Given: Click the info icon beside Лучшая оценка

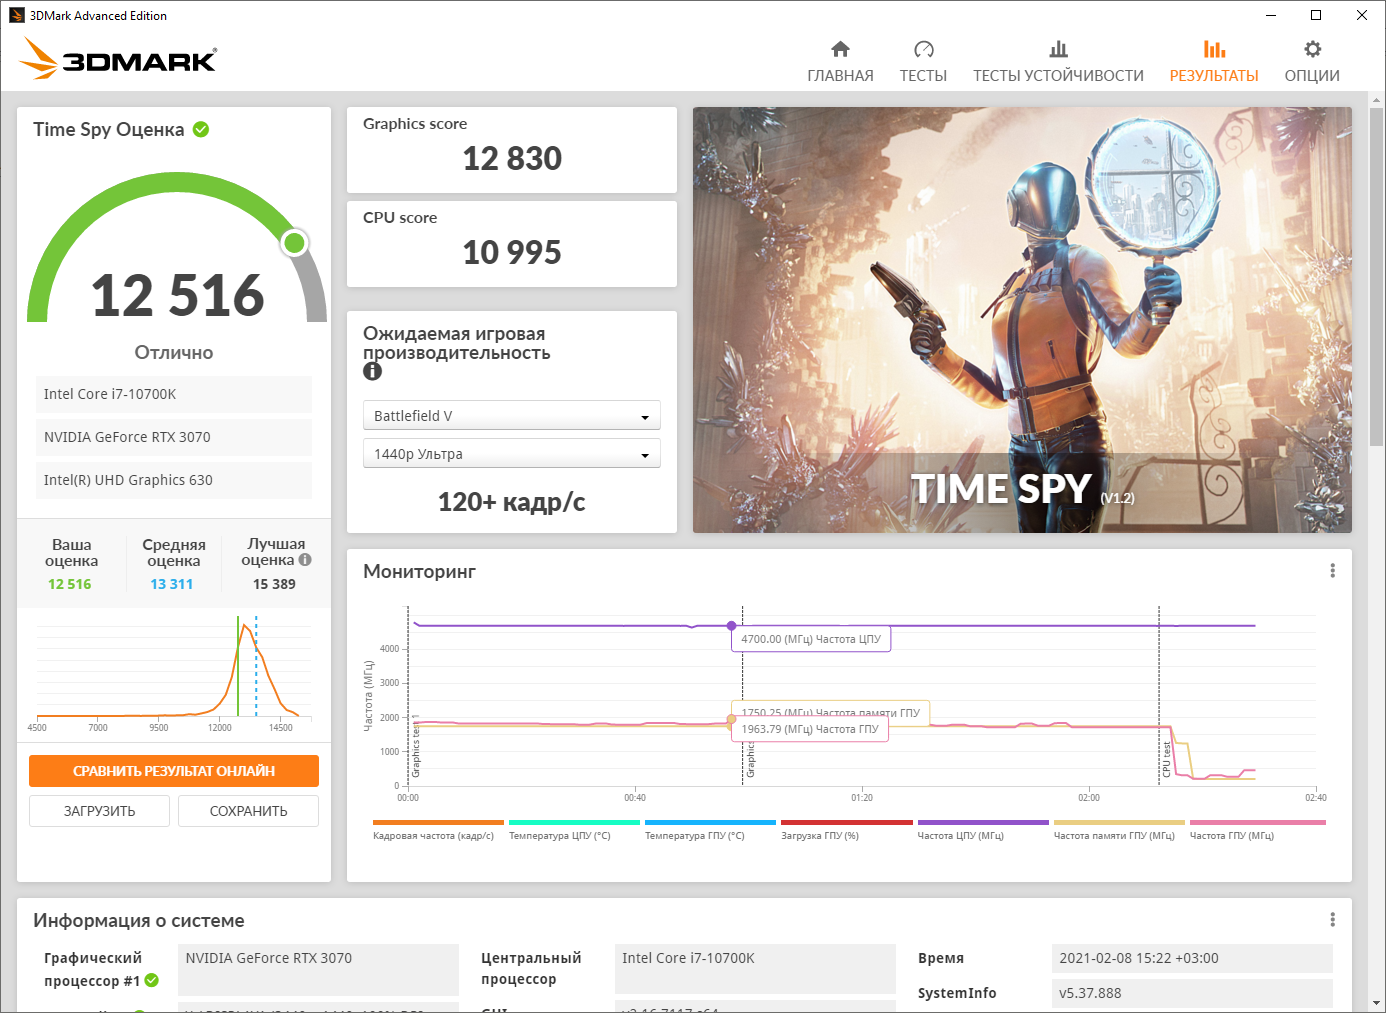Looking at the screenshot, I should [x=305, y=560].
